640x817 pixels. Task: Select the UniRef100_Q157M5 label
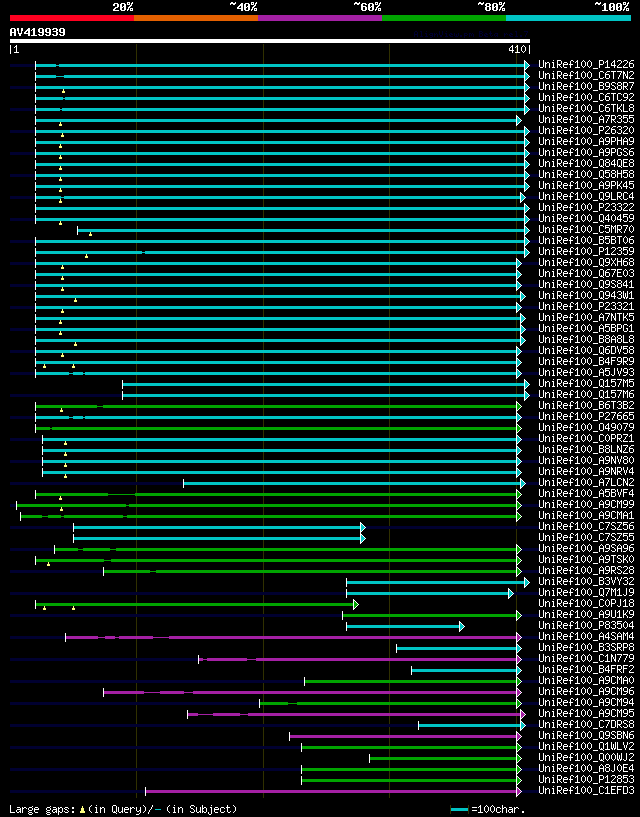(x=586, y=383)
